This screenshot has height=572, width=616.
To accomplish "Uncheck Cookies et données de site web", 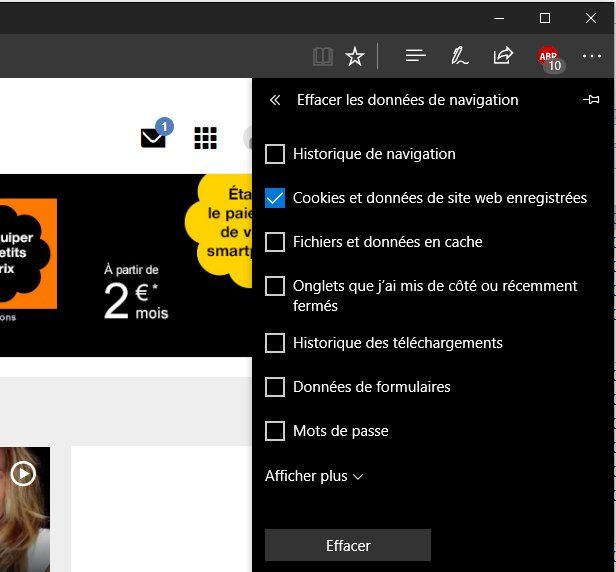I will pos(275,198).
